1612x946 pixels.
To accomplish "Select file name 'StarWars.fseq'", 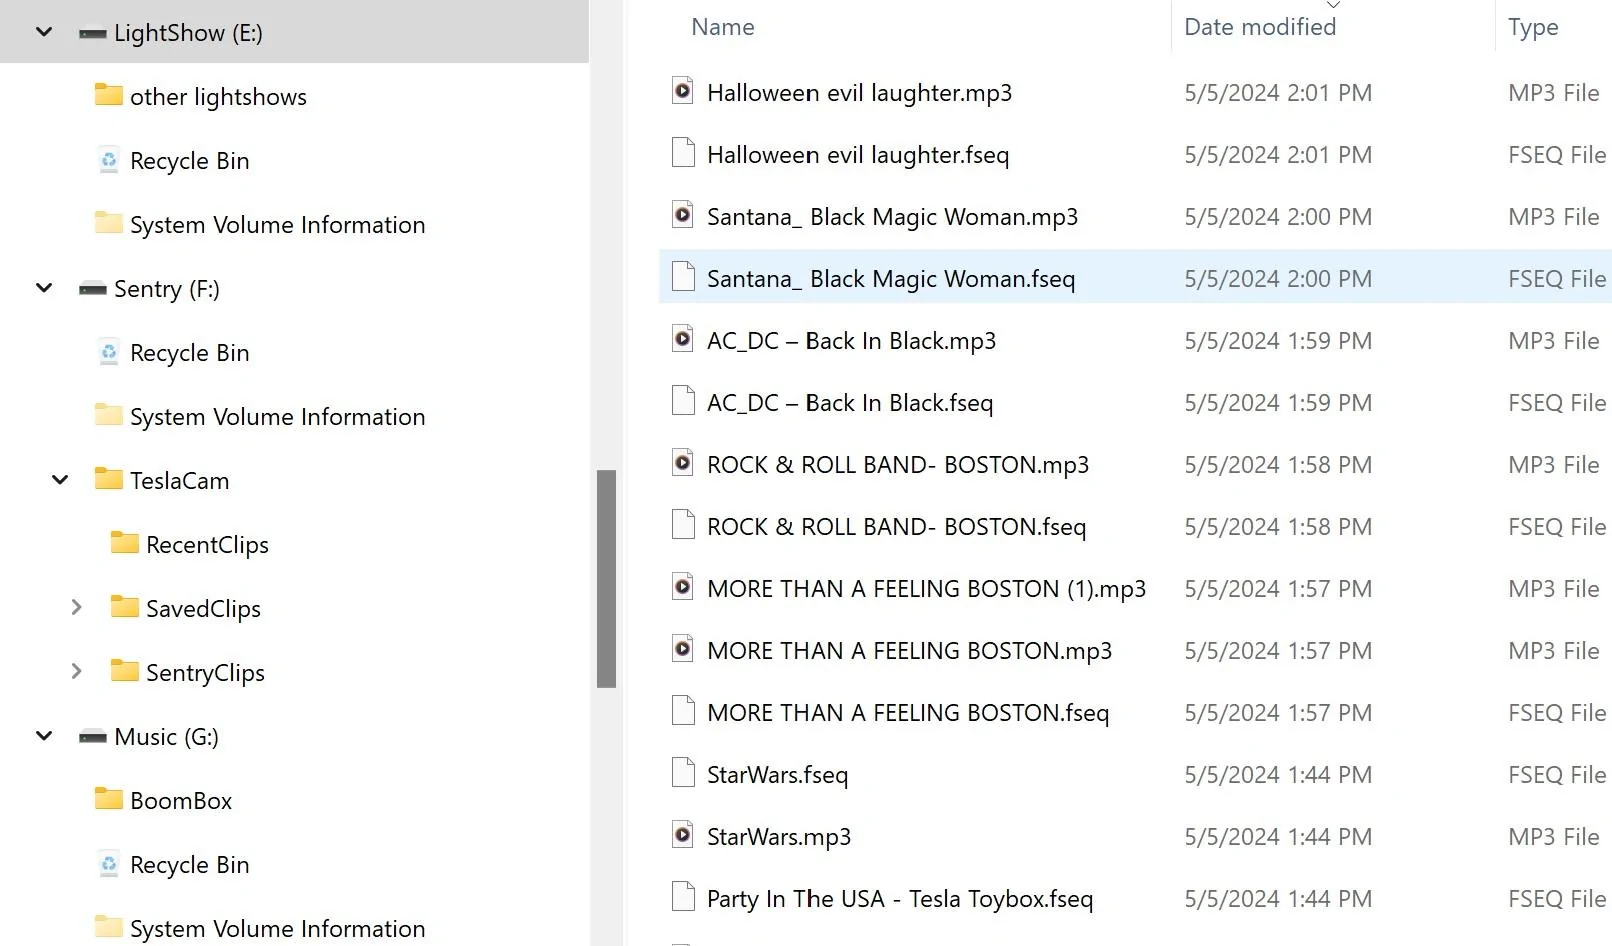I will pyautogui.click(x=777, y=775).
